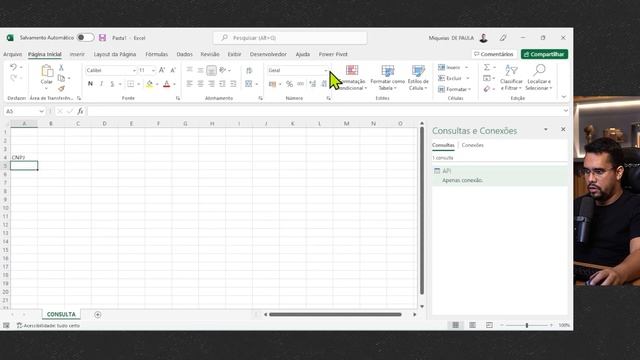Image resolution: width=640 pixels, height=360 pixels.
Task: Open the font size 11 dropdown
Action: [153, 71]
